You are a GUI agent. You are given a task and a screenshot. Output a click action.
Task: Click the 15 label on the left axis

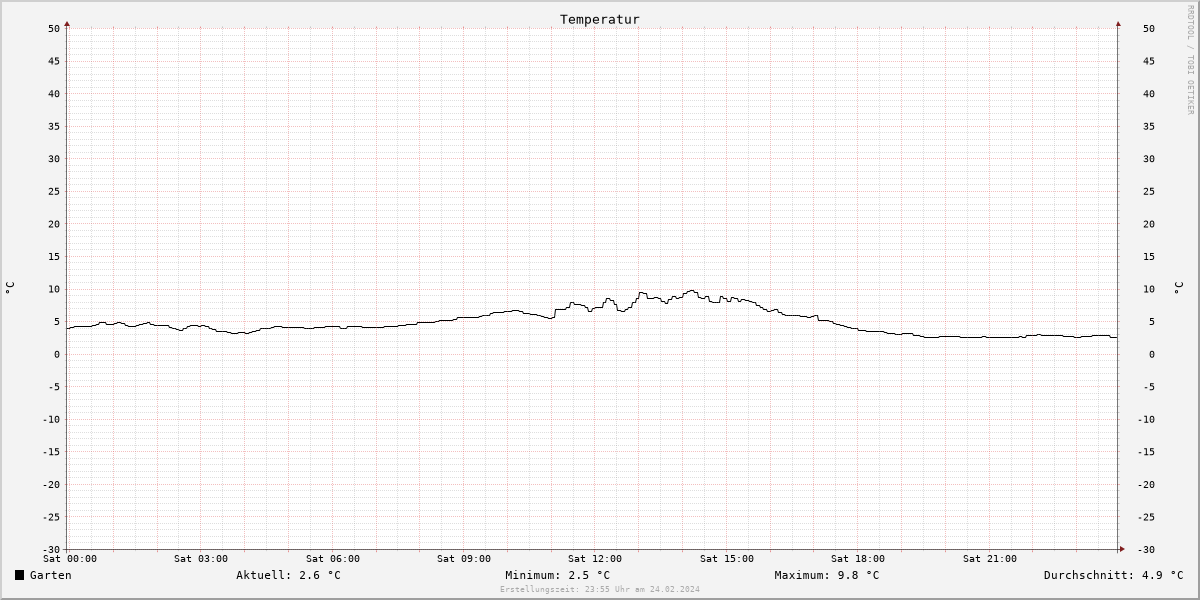(x=54, y=256)
